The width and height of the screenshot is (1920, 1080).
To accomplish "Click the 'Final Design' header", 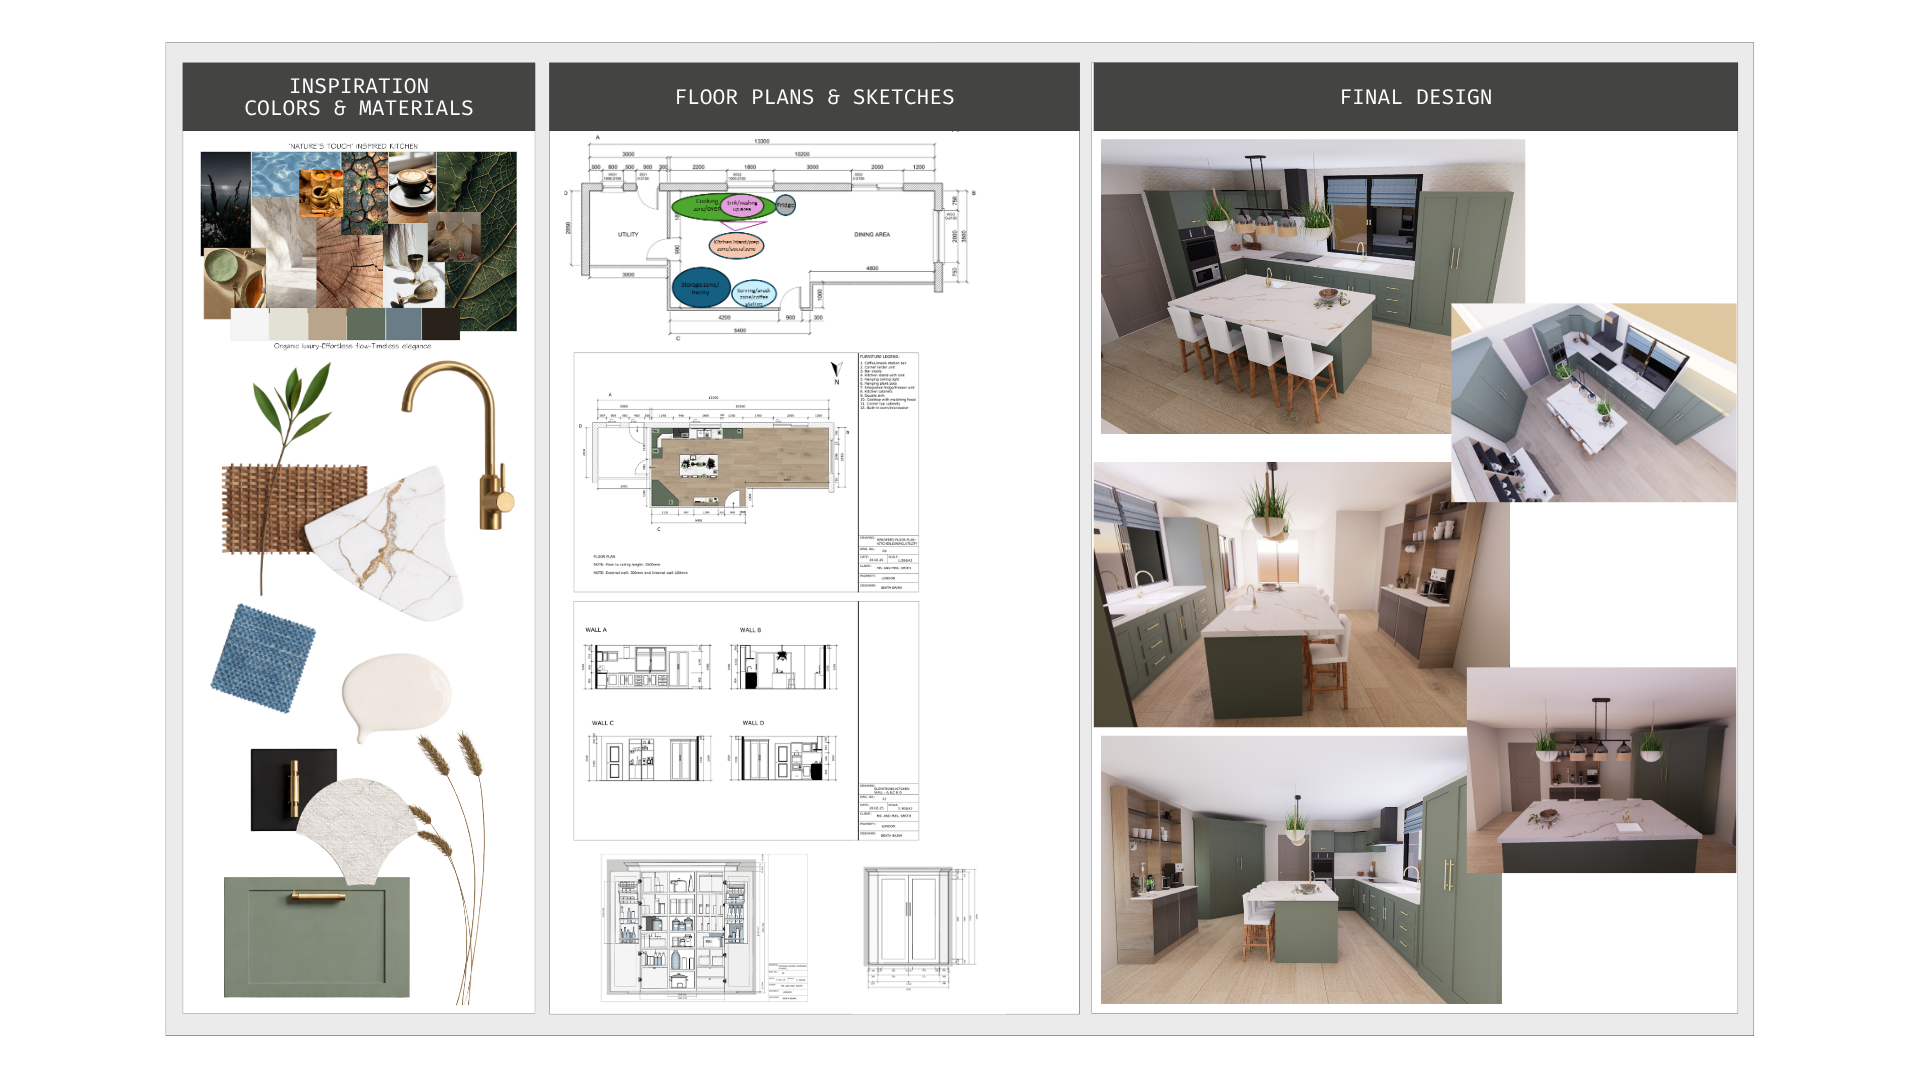I will click(1415, 97).
